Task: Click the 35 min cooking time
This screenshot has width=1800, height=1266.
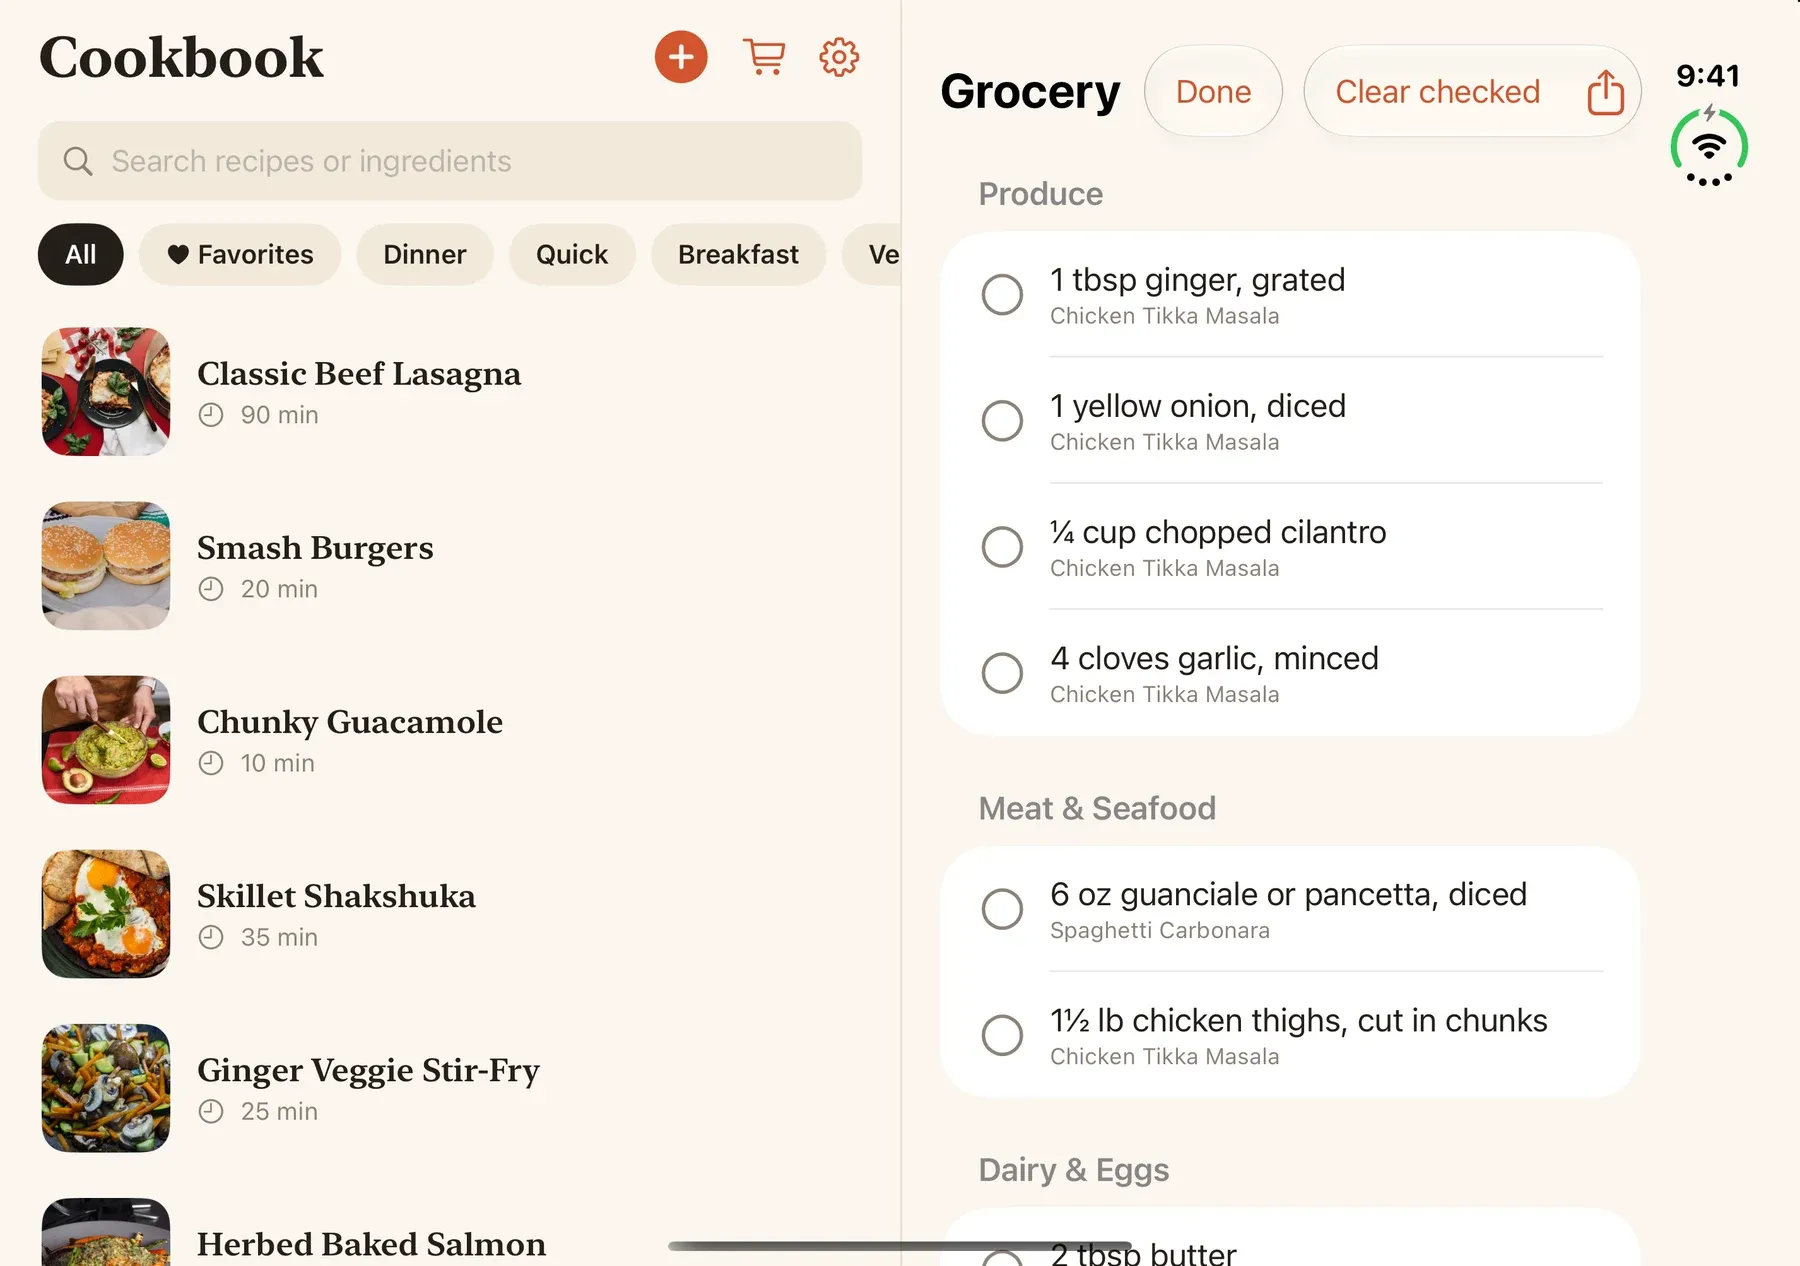Action: coord(279,937)
